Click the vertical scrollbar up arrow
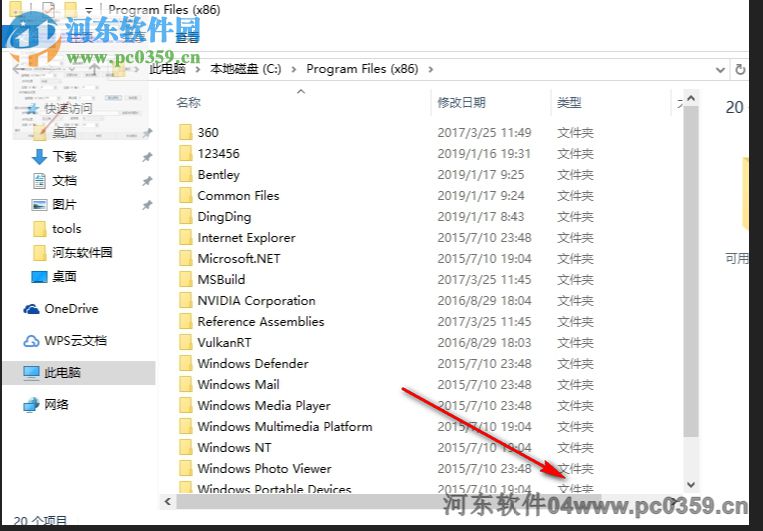Screen dimensions: 763x531 (x=691, y=98)
